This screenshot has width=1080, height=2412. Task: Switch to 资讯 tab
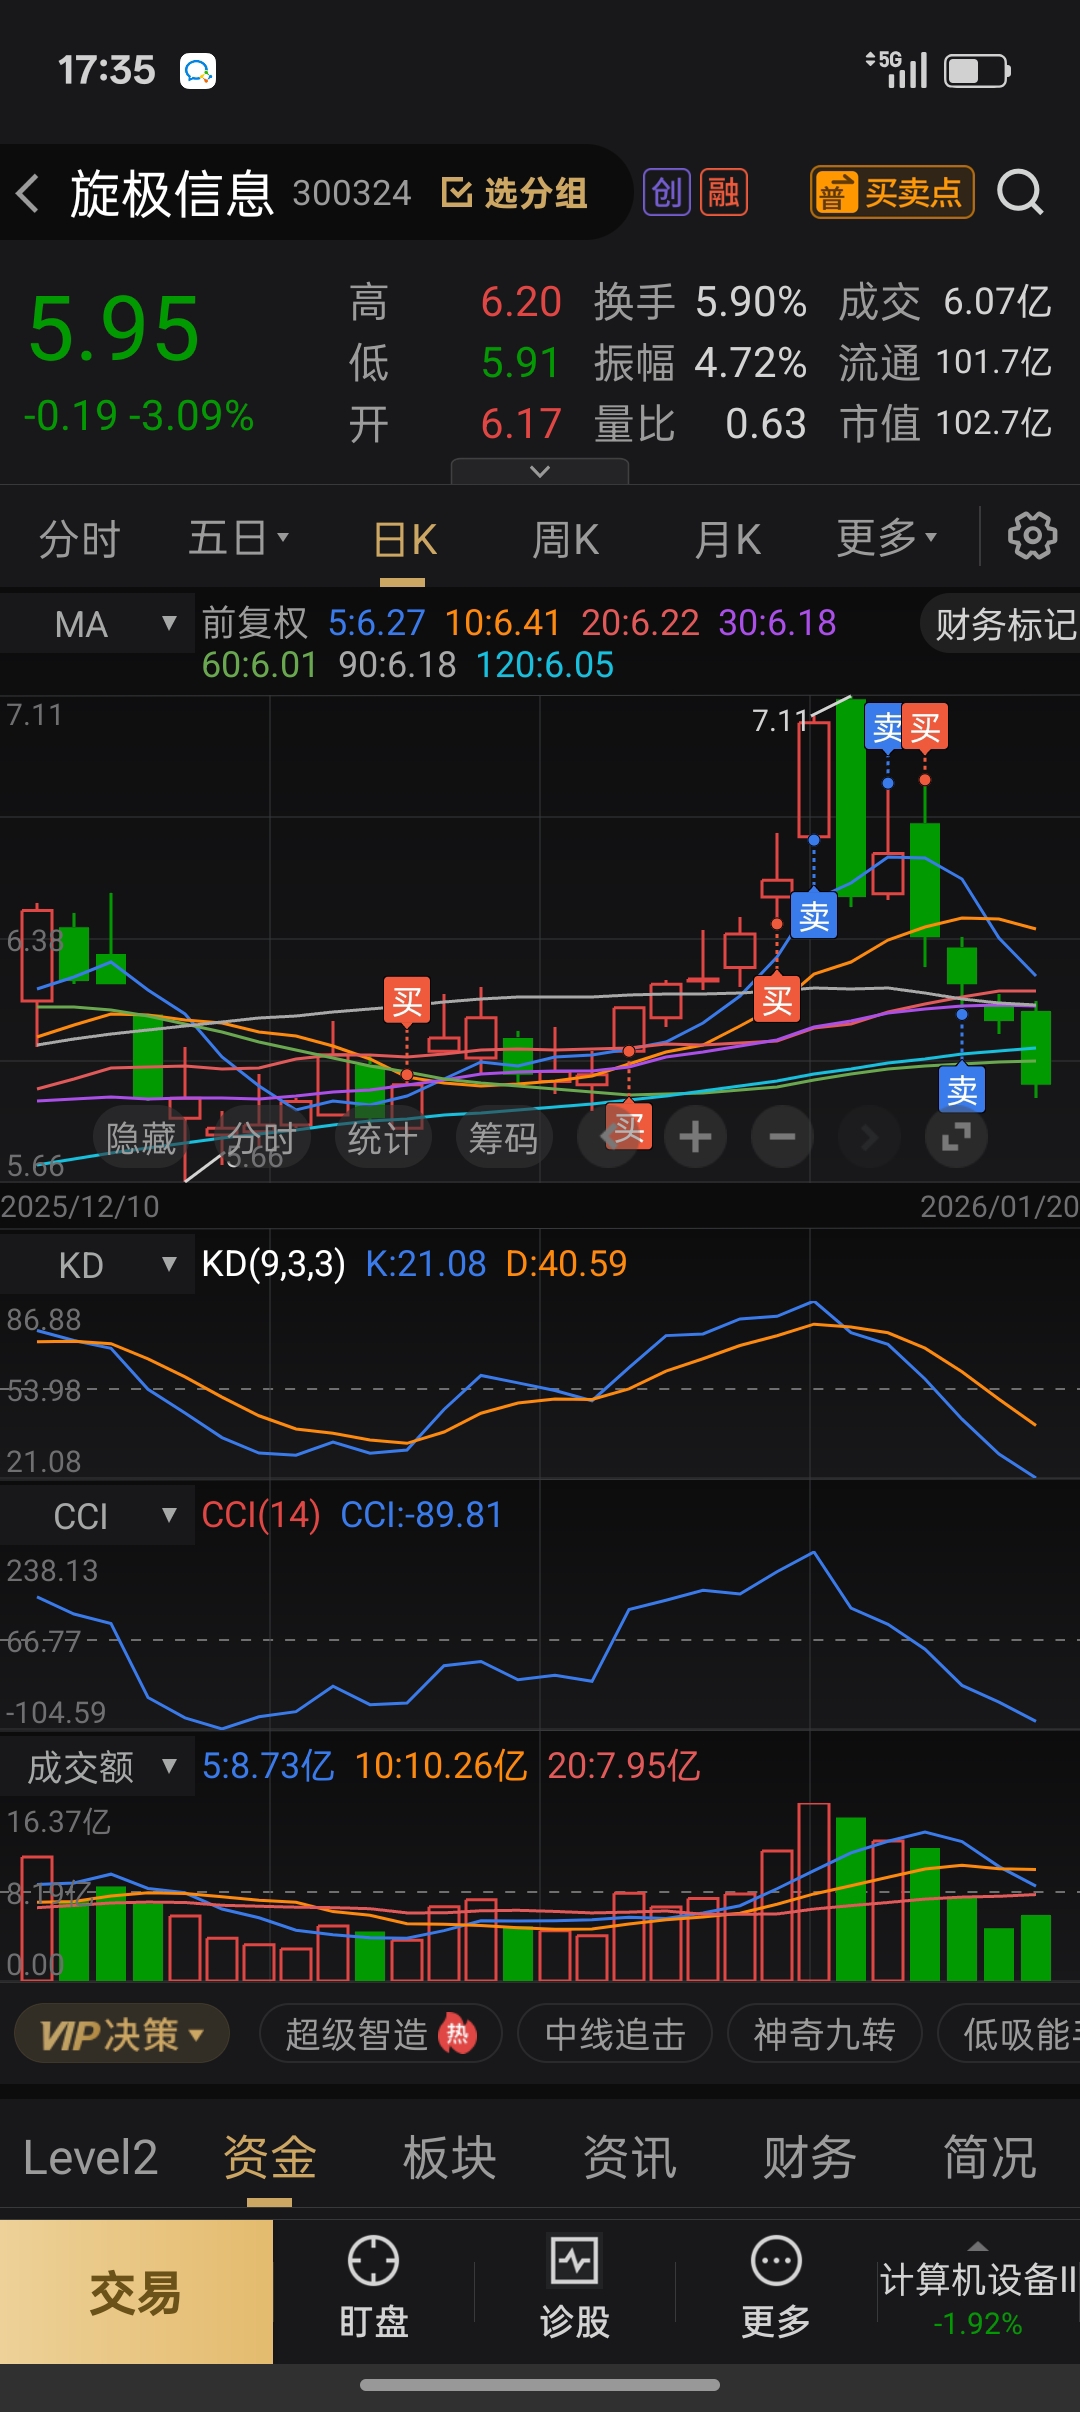pyautogui.click(x=630, y=2157)
